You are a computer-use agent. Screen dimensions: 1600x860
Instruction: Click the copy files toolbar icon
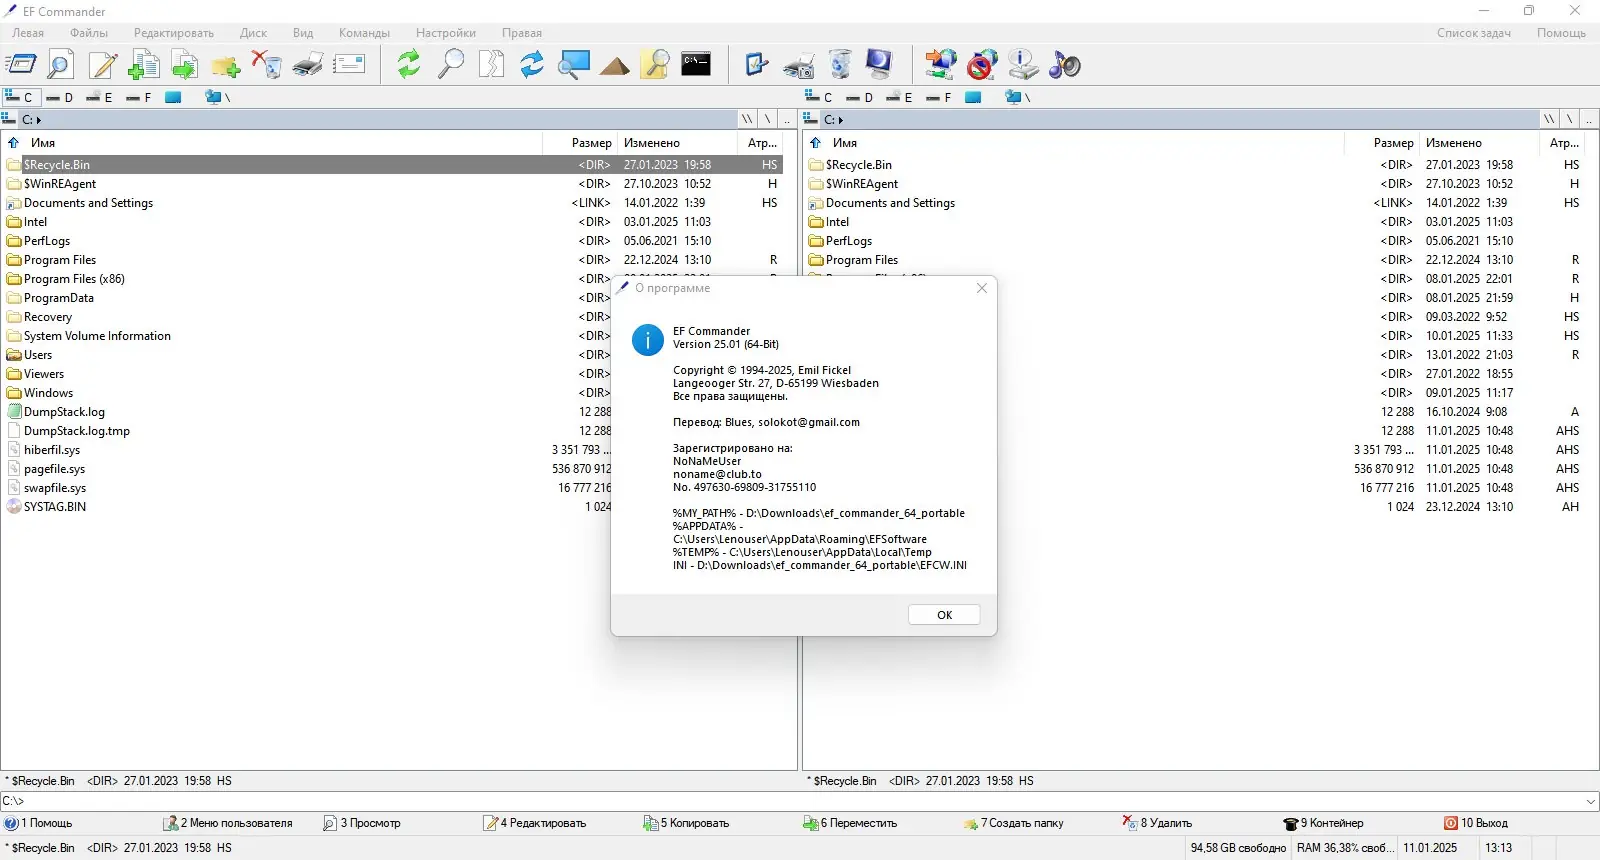(x=144, y=65)
